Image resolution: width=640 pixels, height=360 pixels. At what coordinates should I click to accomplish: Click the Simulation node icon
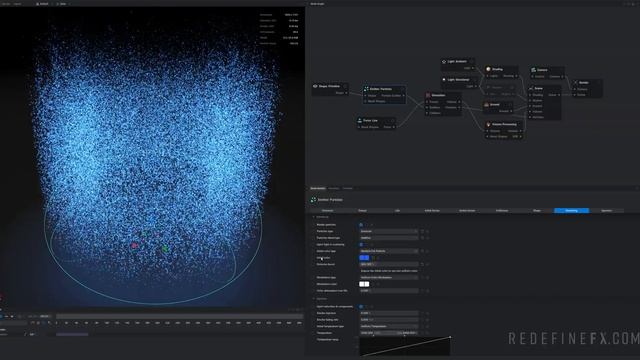tap(428, 95)
